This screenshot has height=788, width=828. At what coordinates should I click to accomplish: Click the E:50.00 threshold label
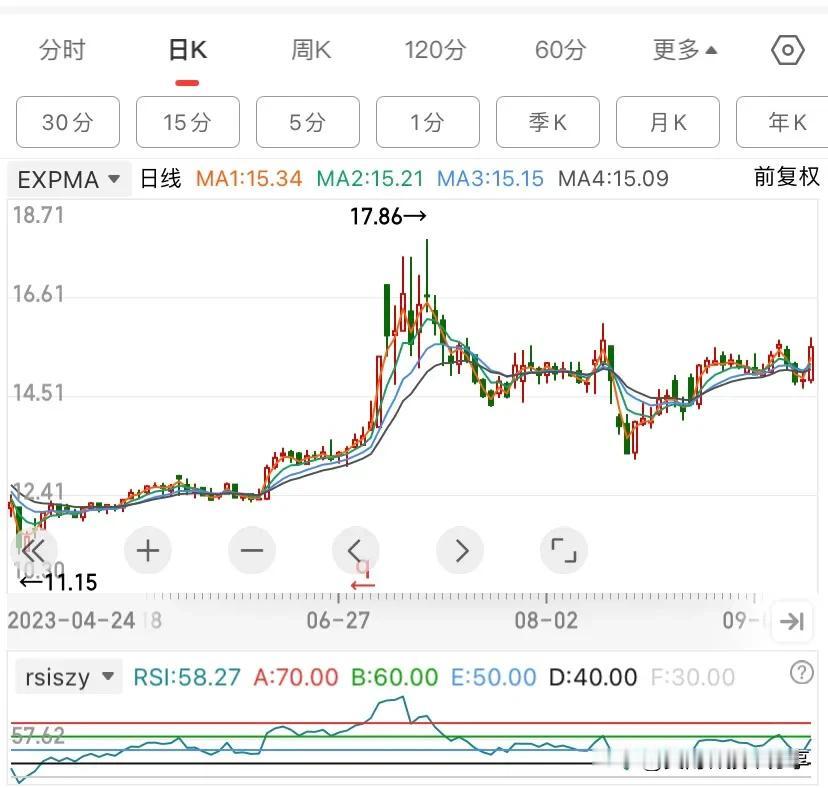point(493,677)
